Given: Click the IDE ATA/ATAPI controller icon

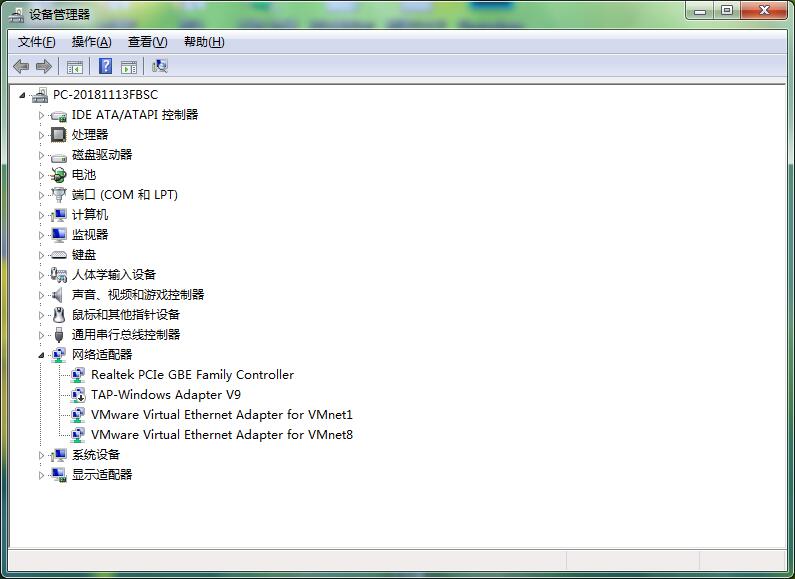Looking at the screenshot, I should click(59, 116).
